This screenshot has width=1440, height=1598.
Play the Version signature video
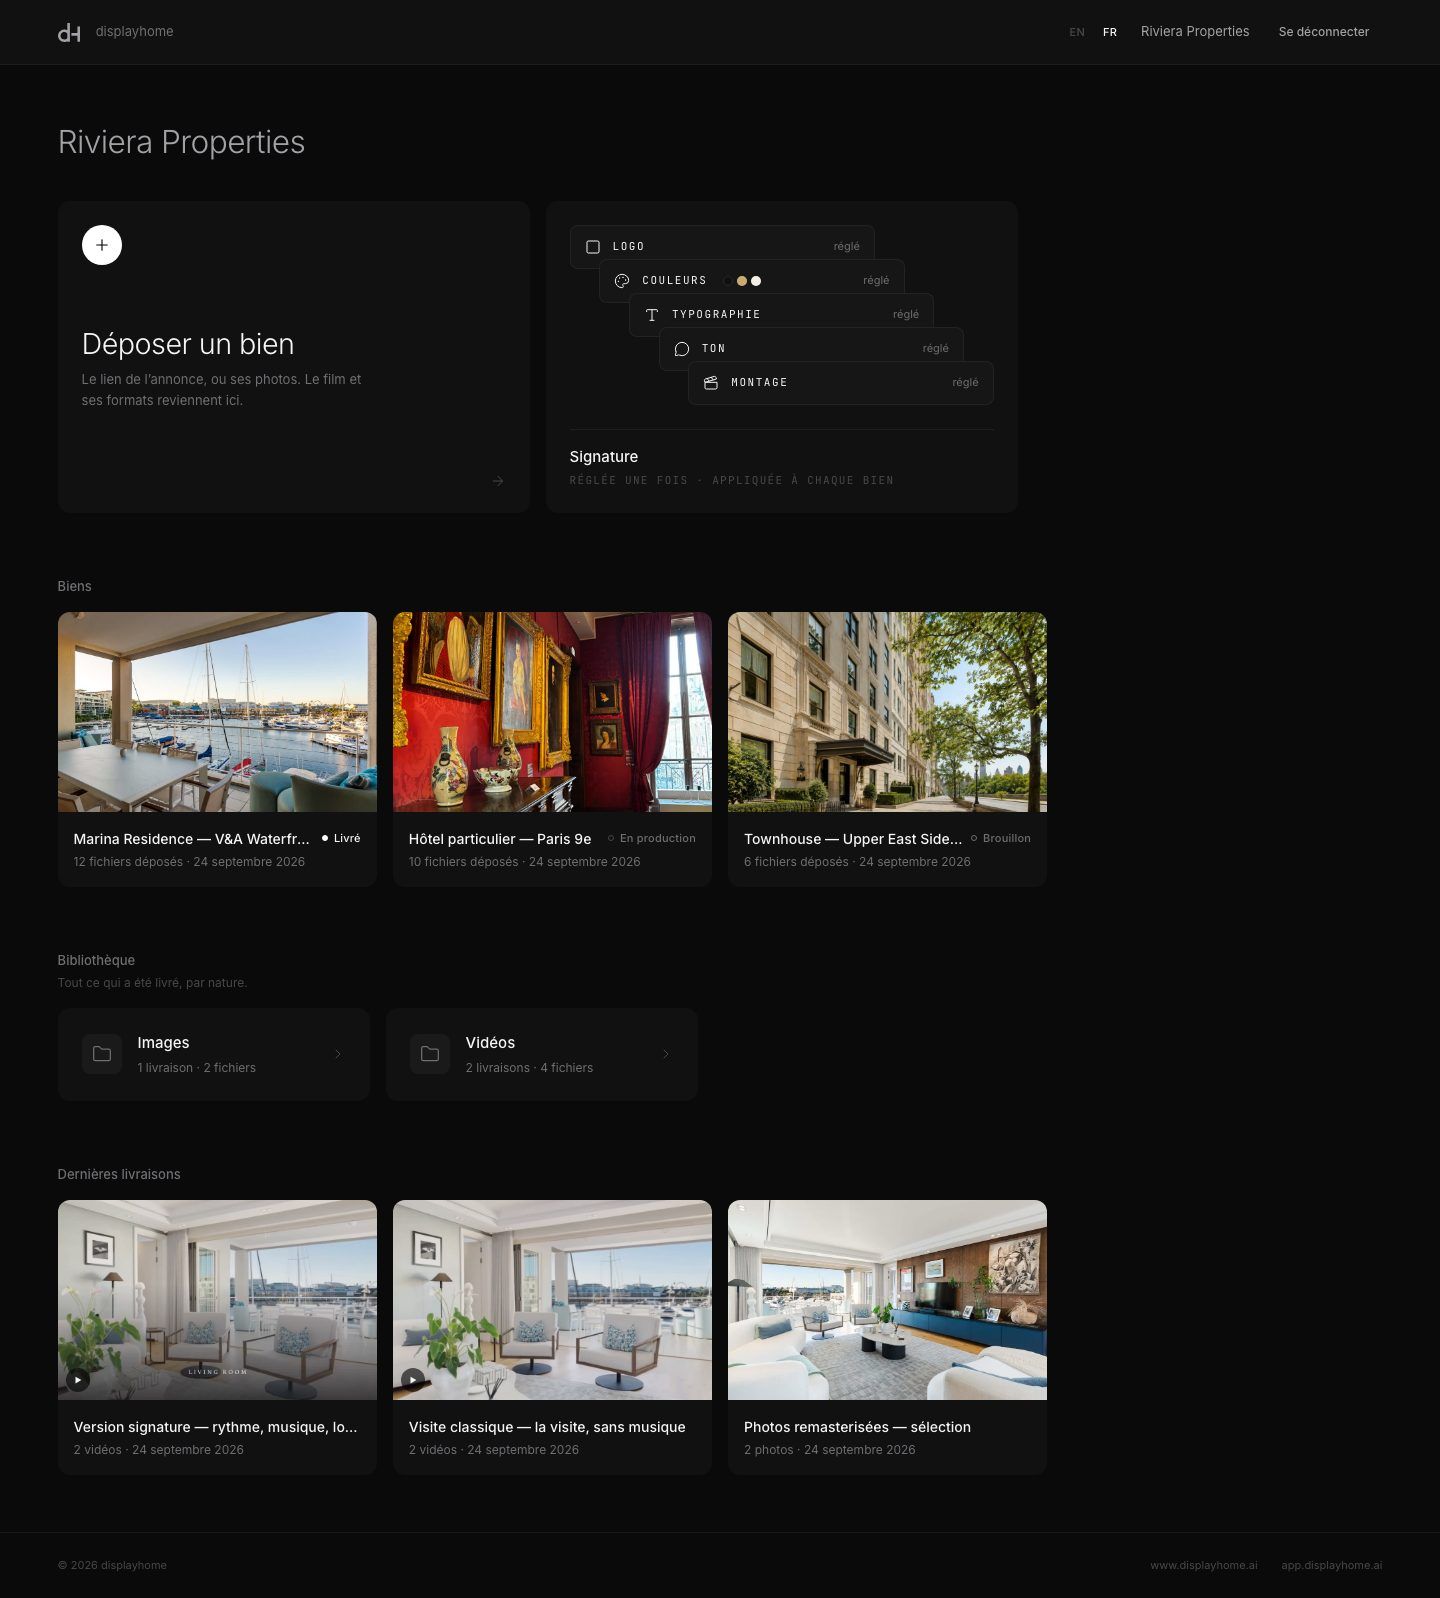pos(78,1380)
